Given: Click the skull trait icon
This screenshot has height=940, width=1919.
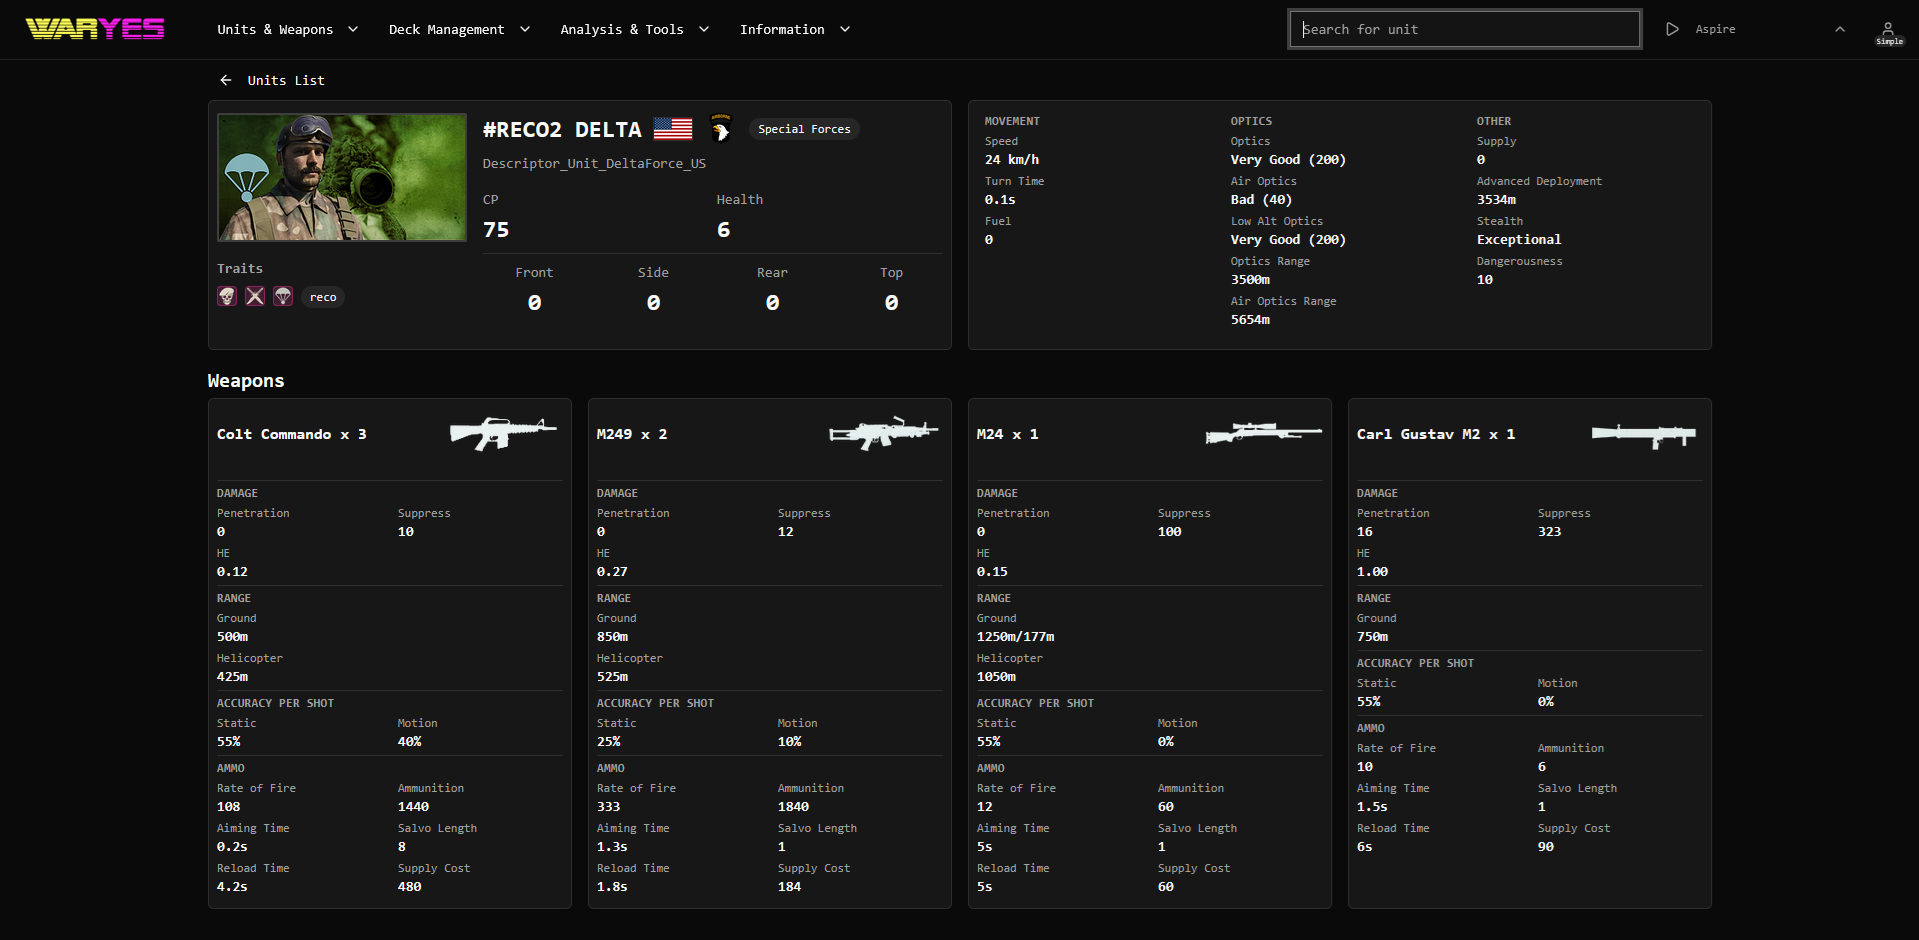Looking at the screenshot, I should click(227, 296).
